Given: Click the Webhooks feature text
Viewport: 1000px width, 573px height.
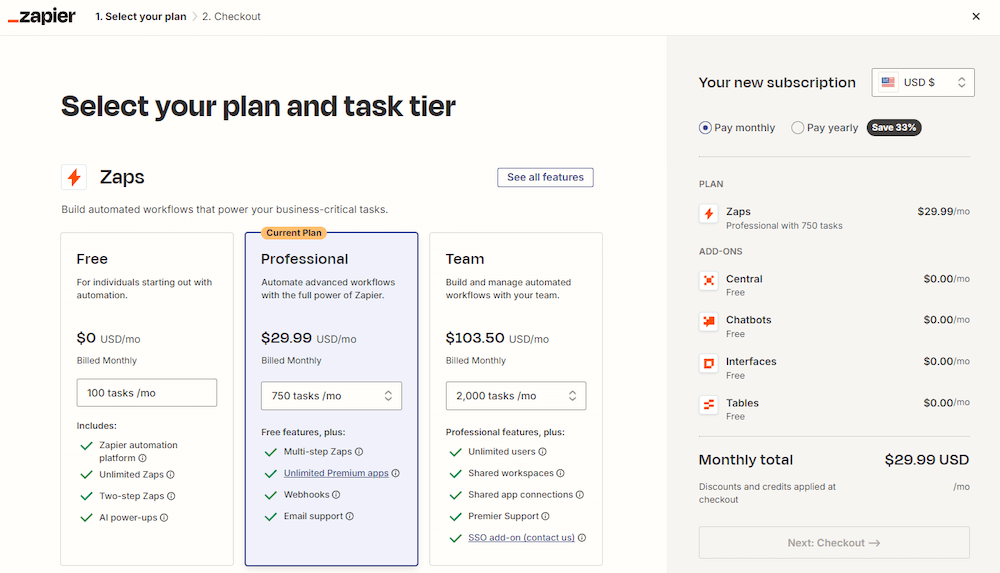Looking at the screenshot, I should 307,495.
